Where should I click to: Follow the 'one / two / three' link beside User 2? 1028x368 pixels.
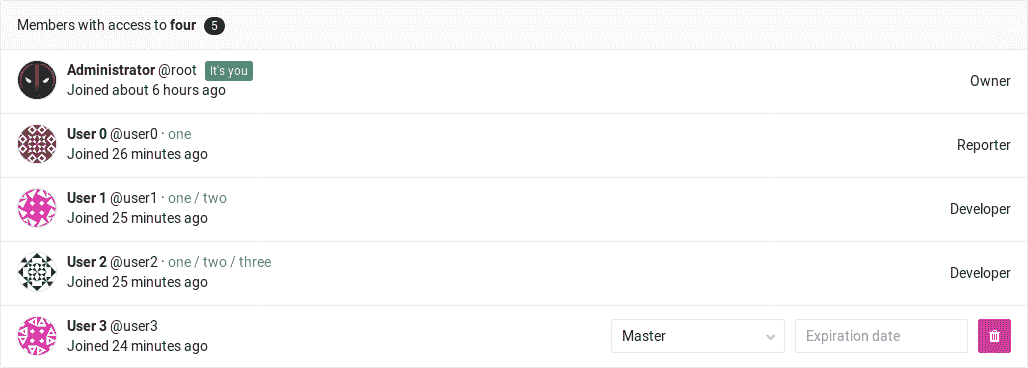[x=220, y=262]
